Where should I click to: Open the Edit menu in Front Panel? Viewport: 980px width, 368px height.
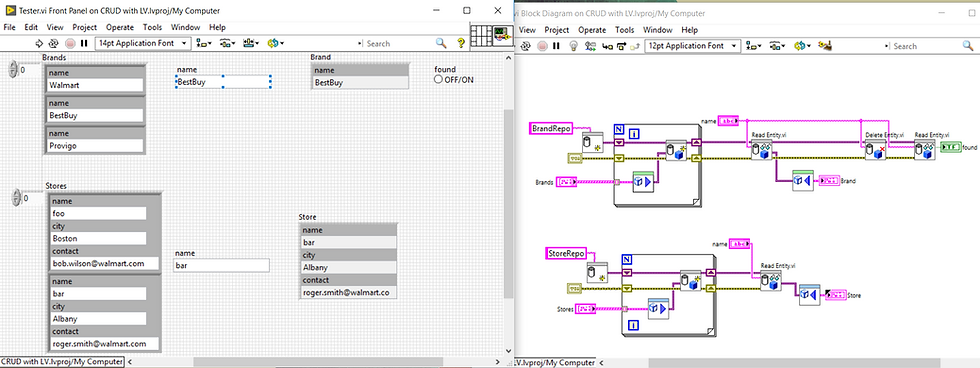pyautogui.click(x=31, y=27)
